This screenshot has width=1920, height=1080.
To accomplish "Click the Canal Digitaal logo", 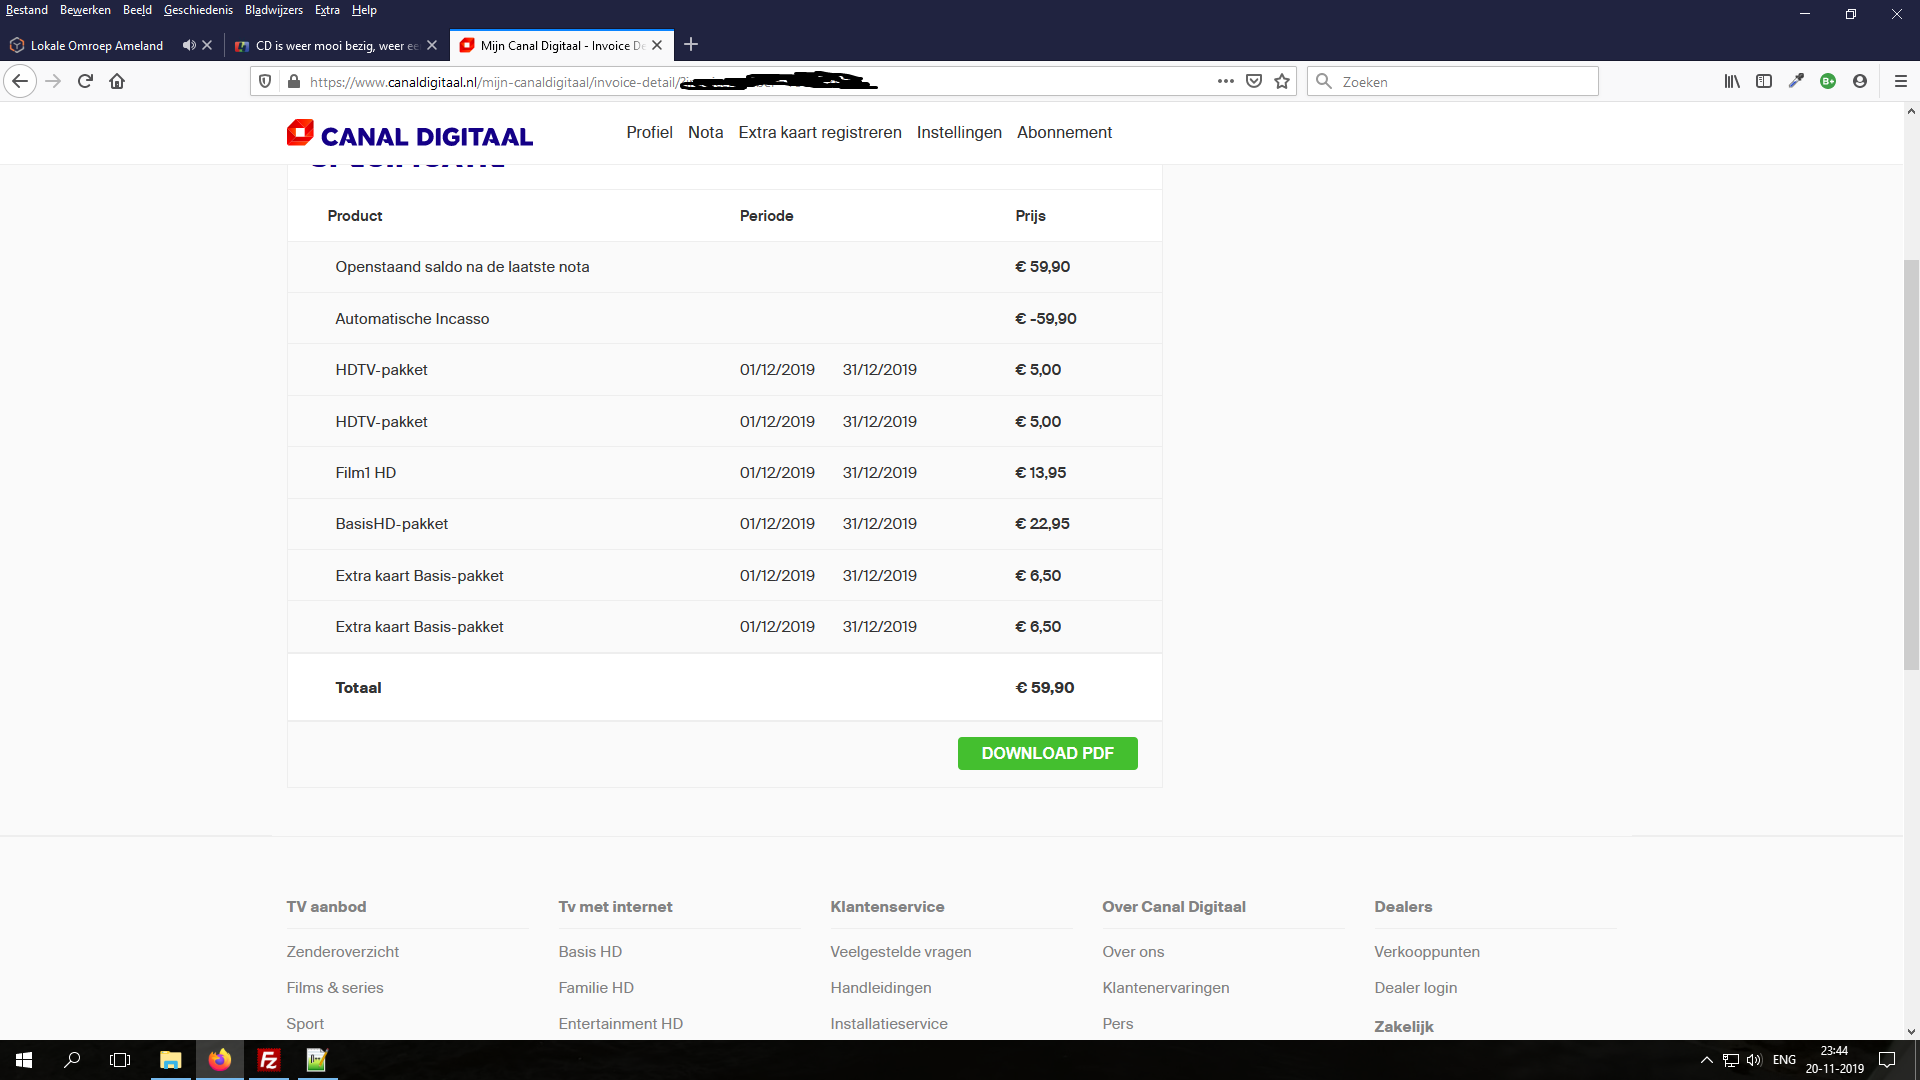I will pyautogui.click(x=410, y=134).
